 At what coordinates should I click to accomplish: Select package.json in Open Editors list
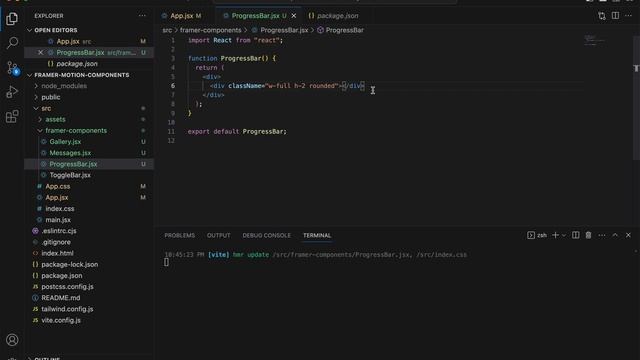tap(77, 64)
